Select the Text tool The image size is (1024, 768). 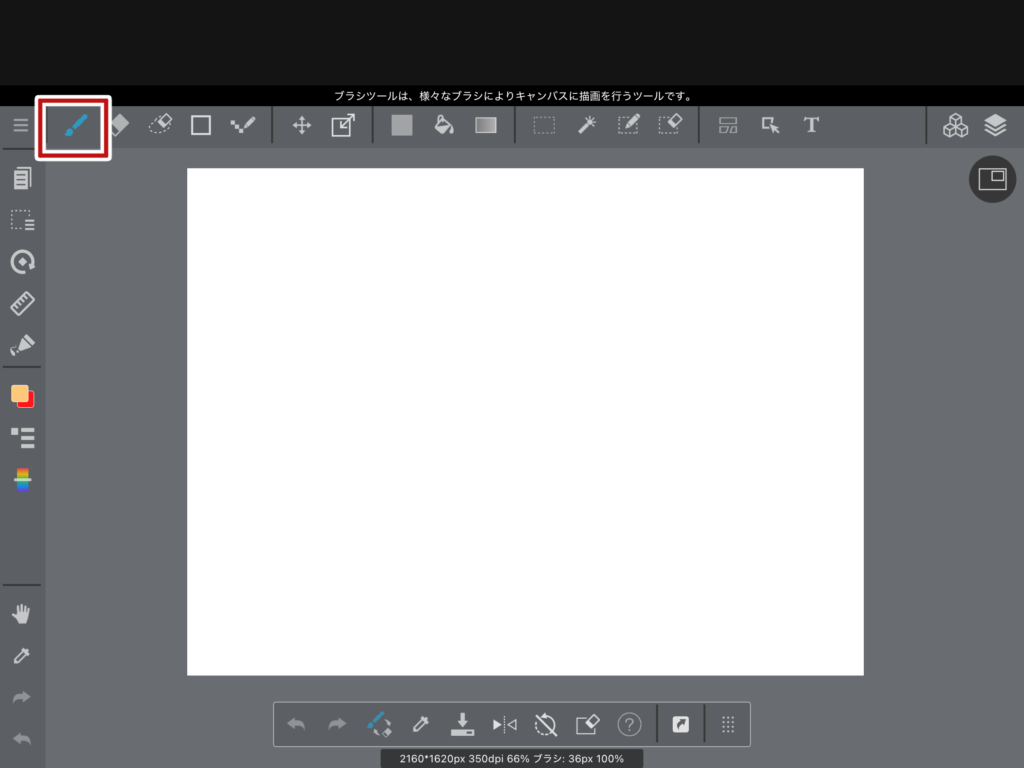pyautogui.click(x=811, y=125)
